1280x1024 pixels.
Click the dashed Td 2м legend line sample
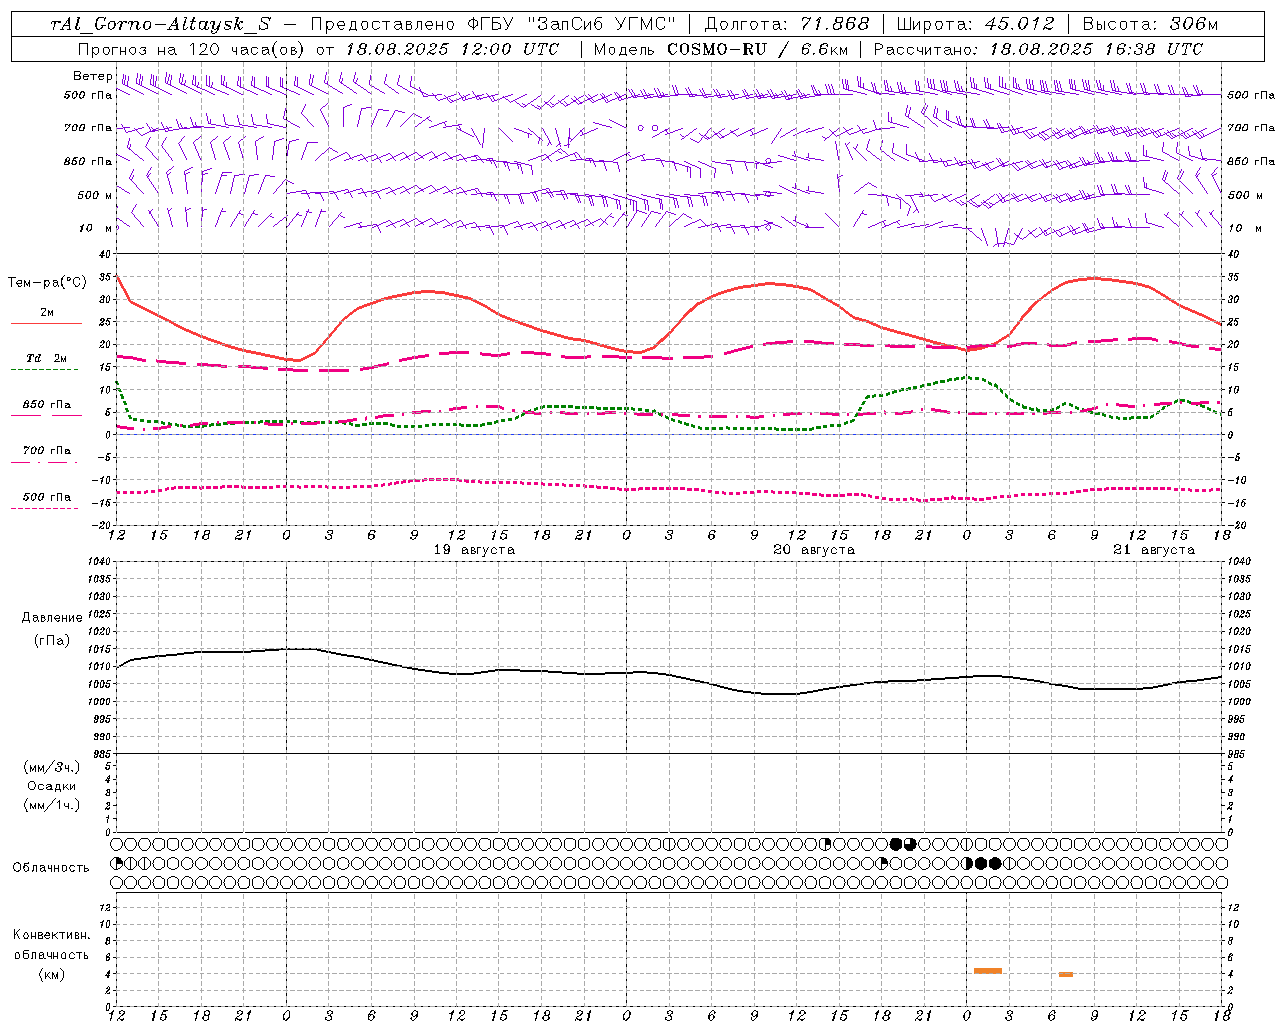44,370
